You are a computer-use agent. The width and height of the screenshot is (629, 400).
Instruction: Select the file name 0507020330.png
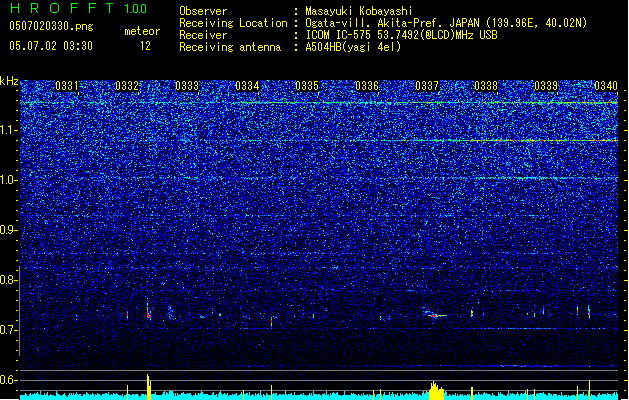[51, 26]
